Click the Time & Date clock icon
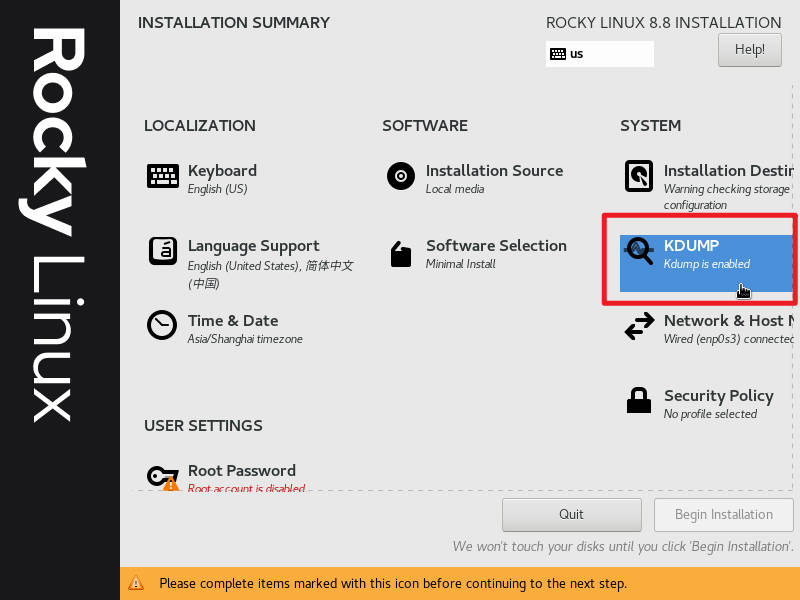Viewport: 800px width, 600px height. coord(162,325)
